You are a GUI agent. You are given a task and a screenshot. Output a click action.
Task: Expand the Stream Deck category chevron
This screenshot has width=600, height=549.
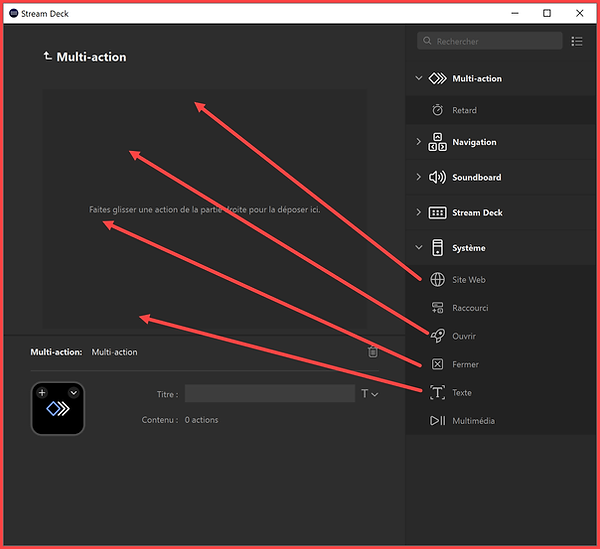[x=419, y=212]
